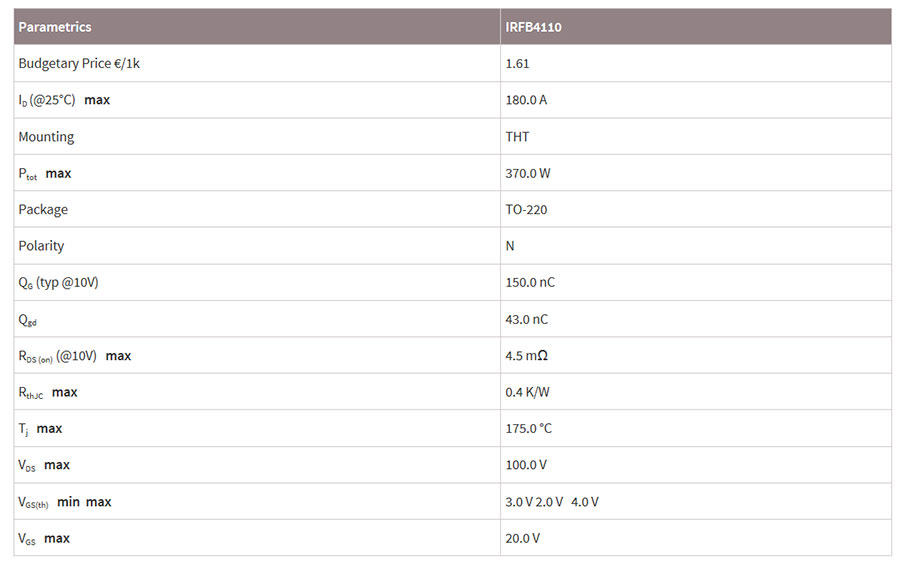900x564 pixels.
Task: Click the ID (@25°C) max parameter
Action: [x=64, y=100]
